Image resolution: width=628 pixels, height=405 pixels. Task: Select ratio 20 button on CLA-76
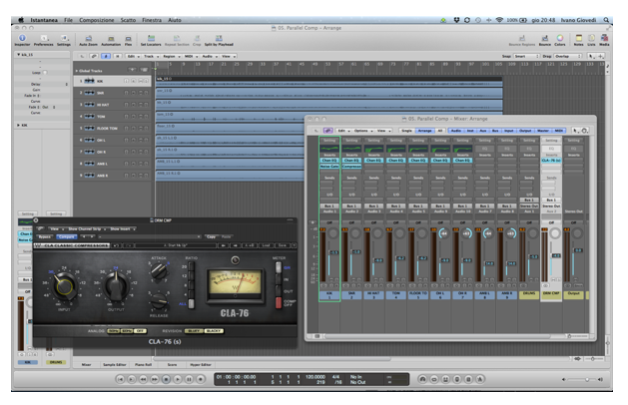[x=191, y=266]
